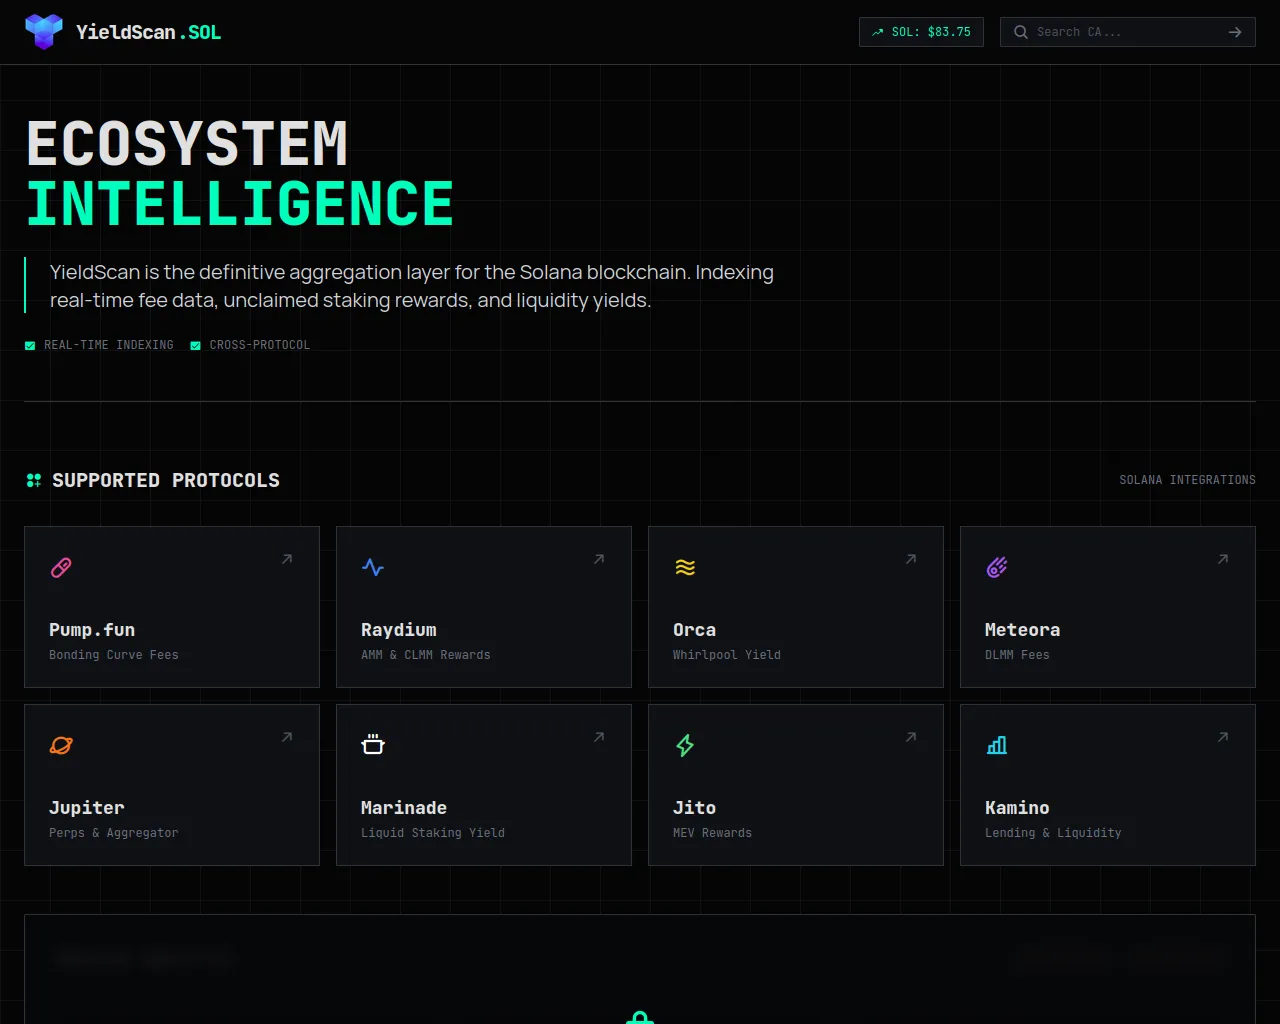The image size is (1280, 1024).
Task: Open the Pump.fun protocol card
Action: tap(172, 607)
